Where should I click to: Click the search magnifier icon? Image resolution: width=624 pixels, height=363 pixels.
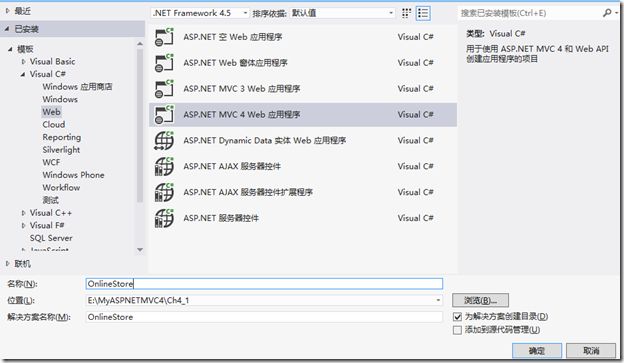607,13
